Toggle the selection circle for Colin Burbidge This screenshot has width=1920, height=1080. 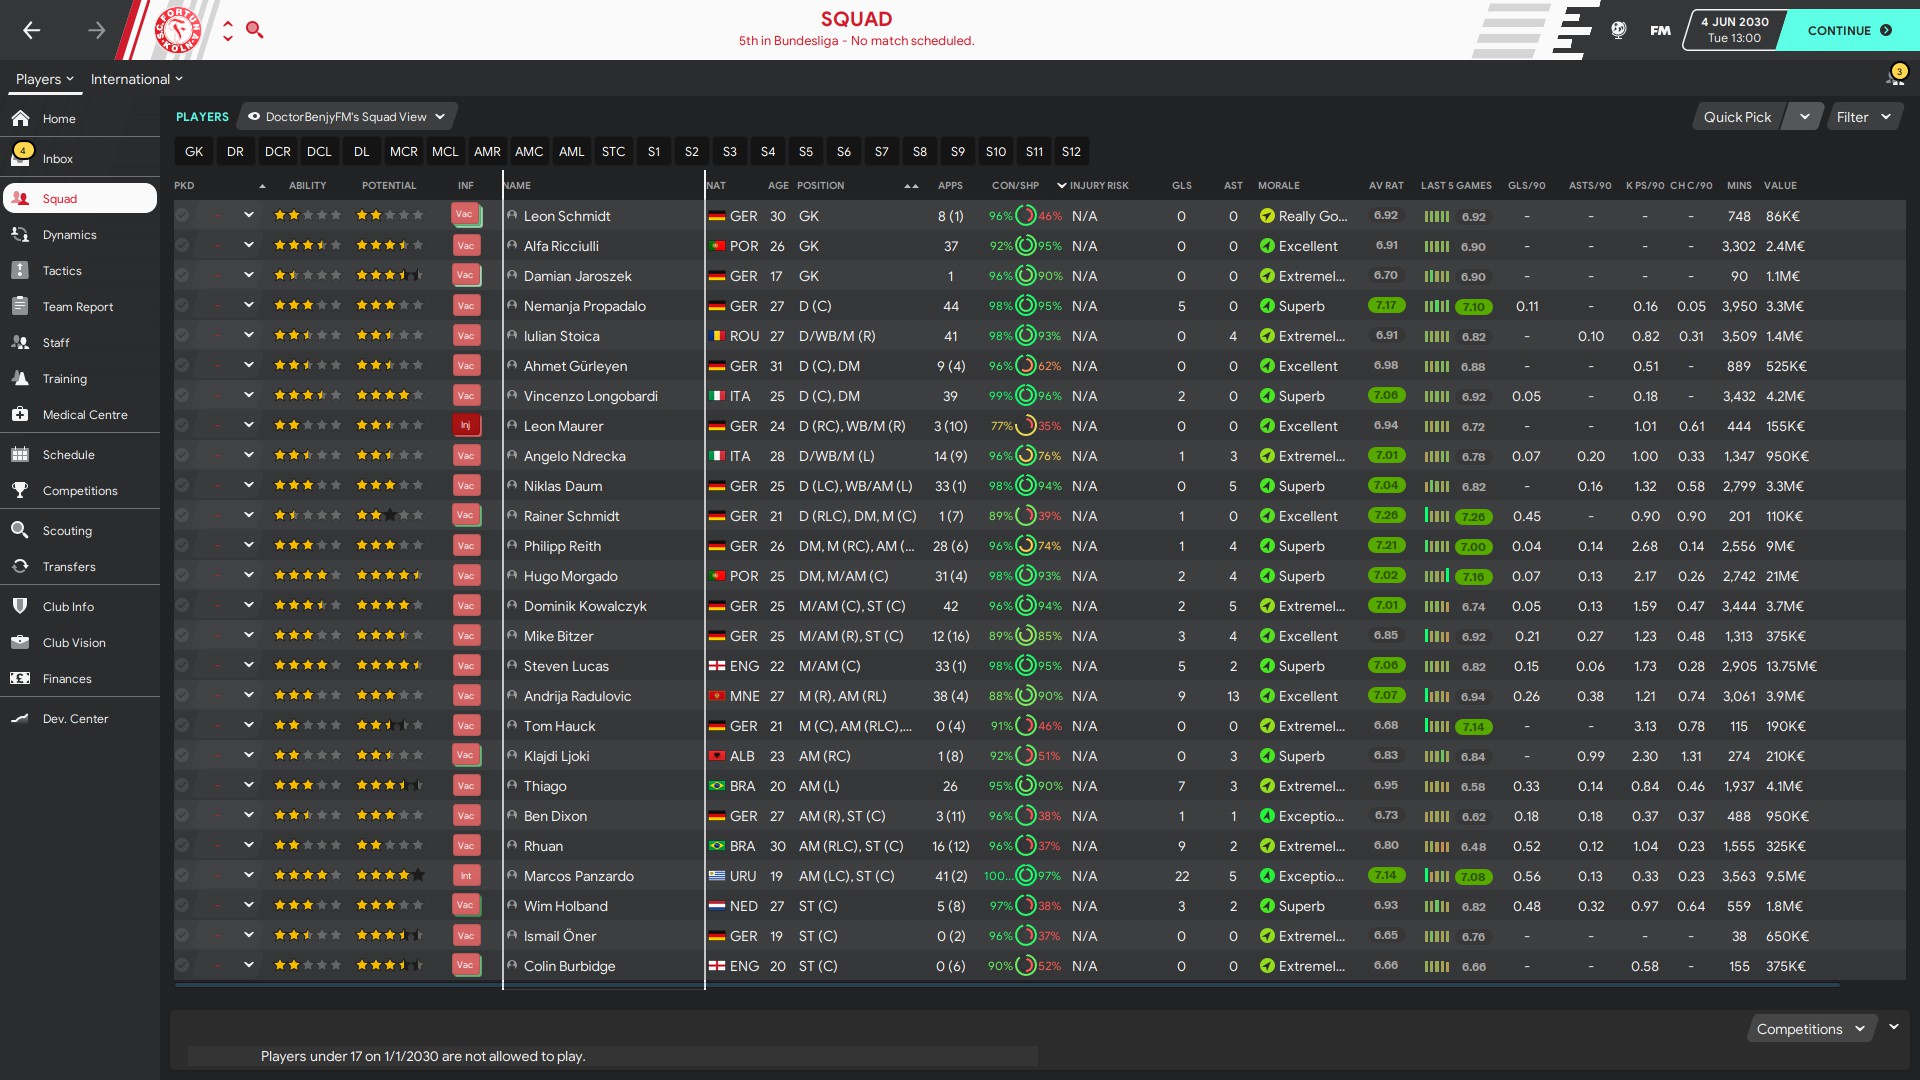[182, 966]
